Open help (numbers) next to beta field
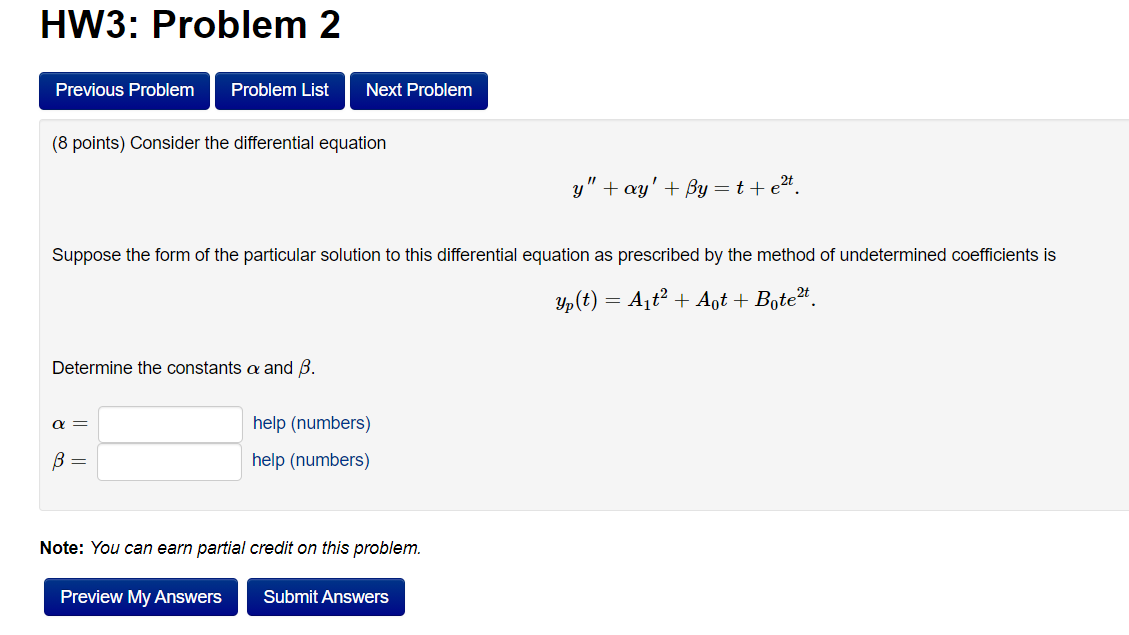This screenshot has height=635, width=1129. point(311,459)
